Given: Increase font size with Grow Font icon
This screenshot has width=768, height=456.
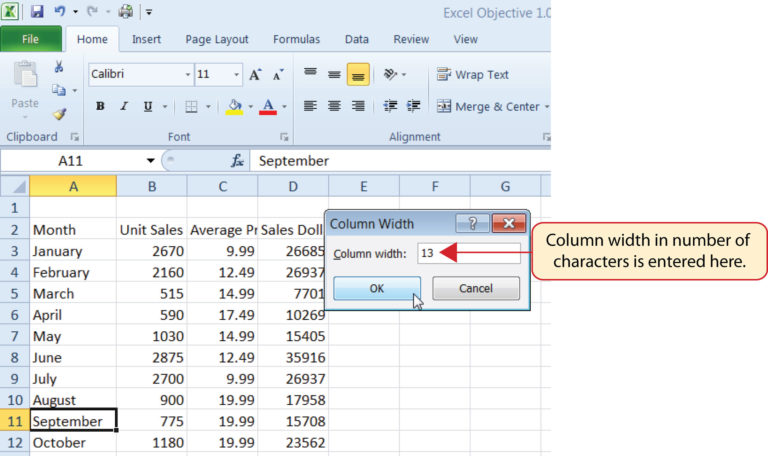Looking at the screenshot, I should (256, 75).
